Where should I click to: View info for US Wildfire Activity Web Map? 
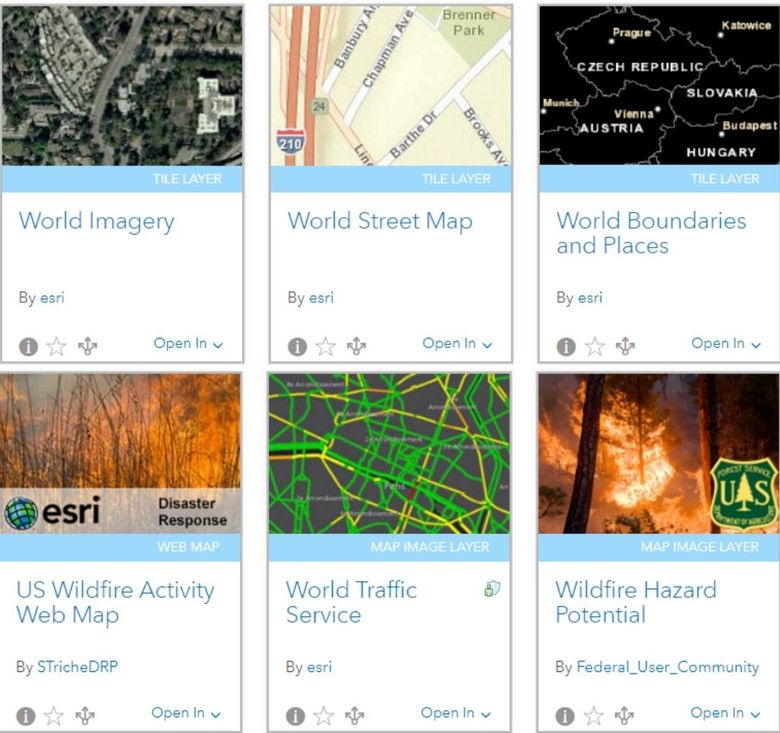click(26, 716)
